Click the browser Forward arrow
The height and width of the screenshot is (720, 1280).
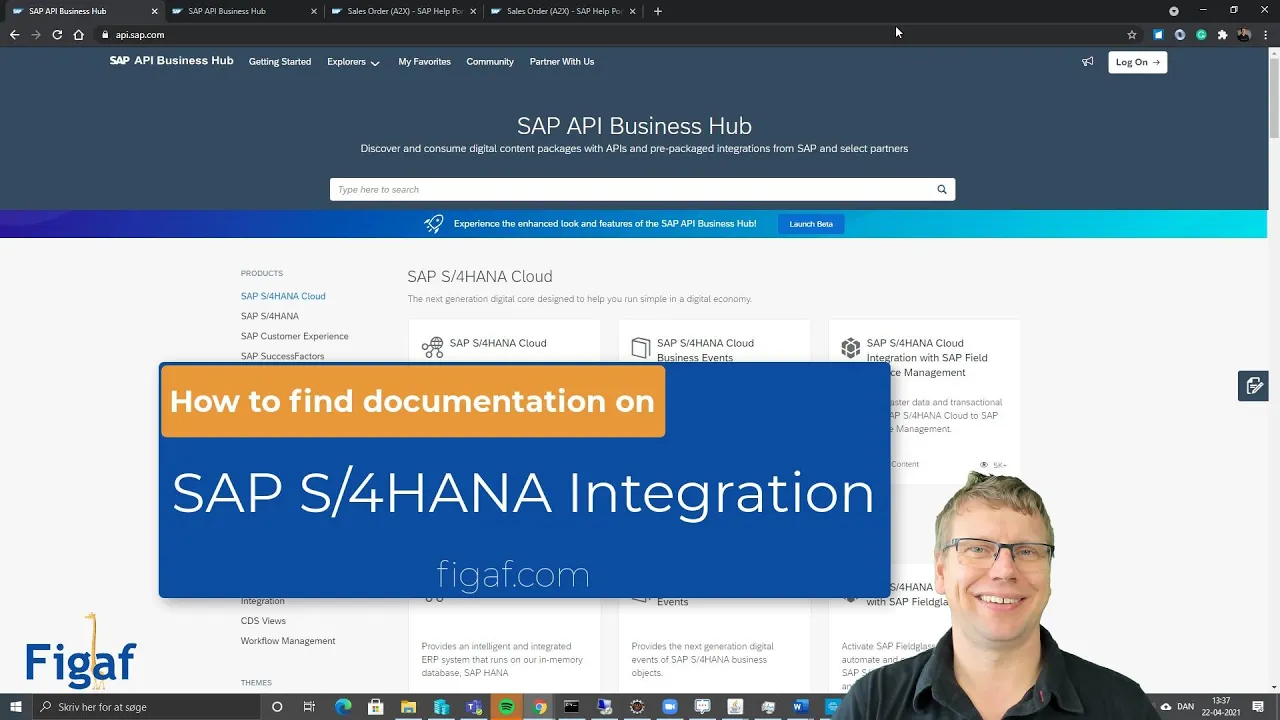point(36,34)
